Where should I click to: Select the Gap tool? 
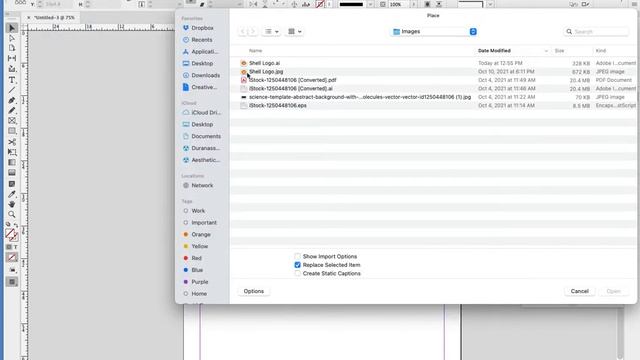click(12, 59)
